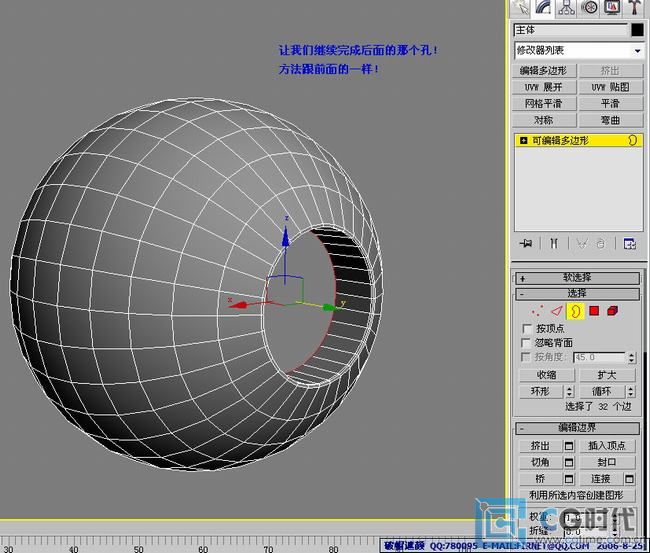Click frame 70 on the timeline ruler
Image resolution: width=650 pixels, height=553 pixels.
tap(268, 549)
